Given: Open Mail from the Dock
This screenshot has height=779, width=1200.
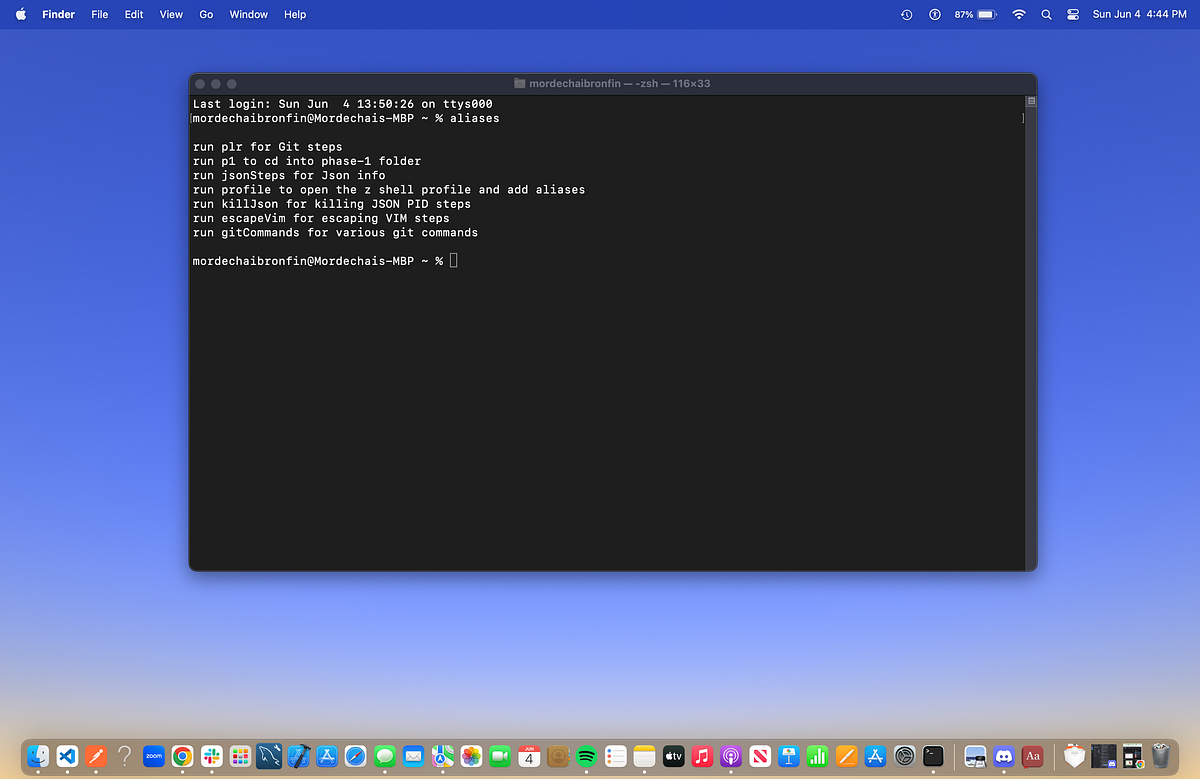Looking at the screenshot, I should [413, 757].
